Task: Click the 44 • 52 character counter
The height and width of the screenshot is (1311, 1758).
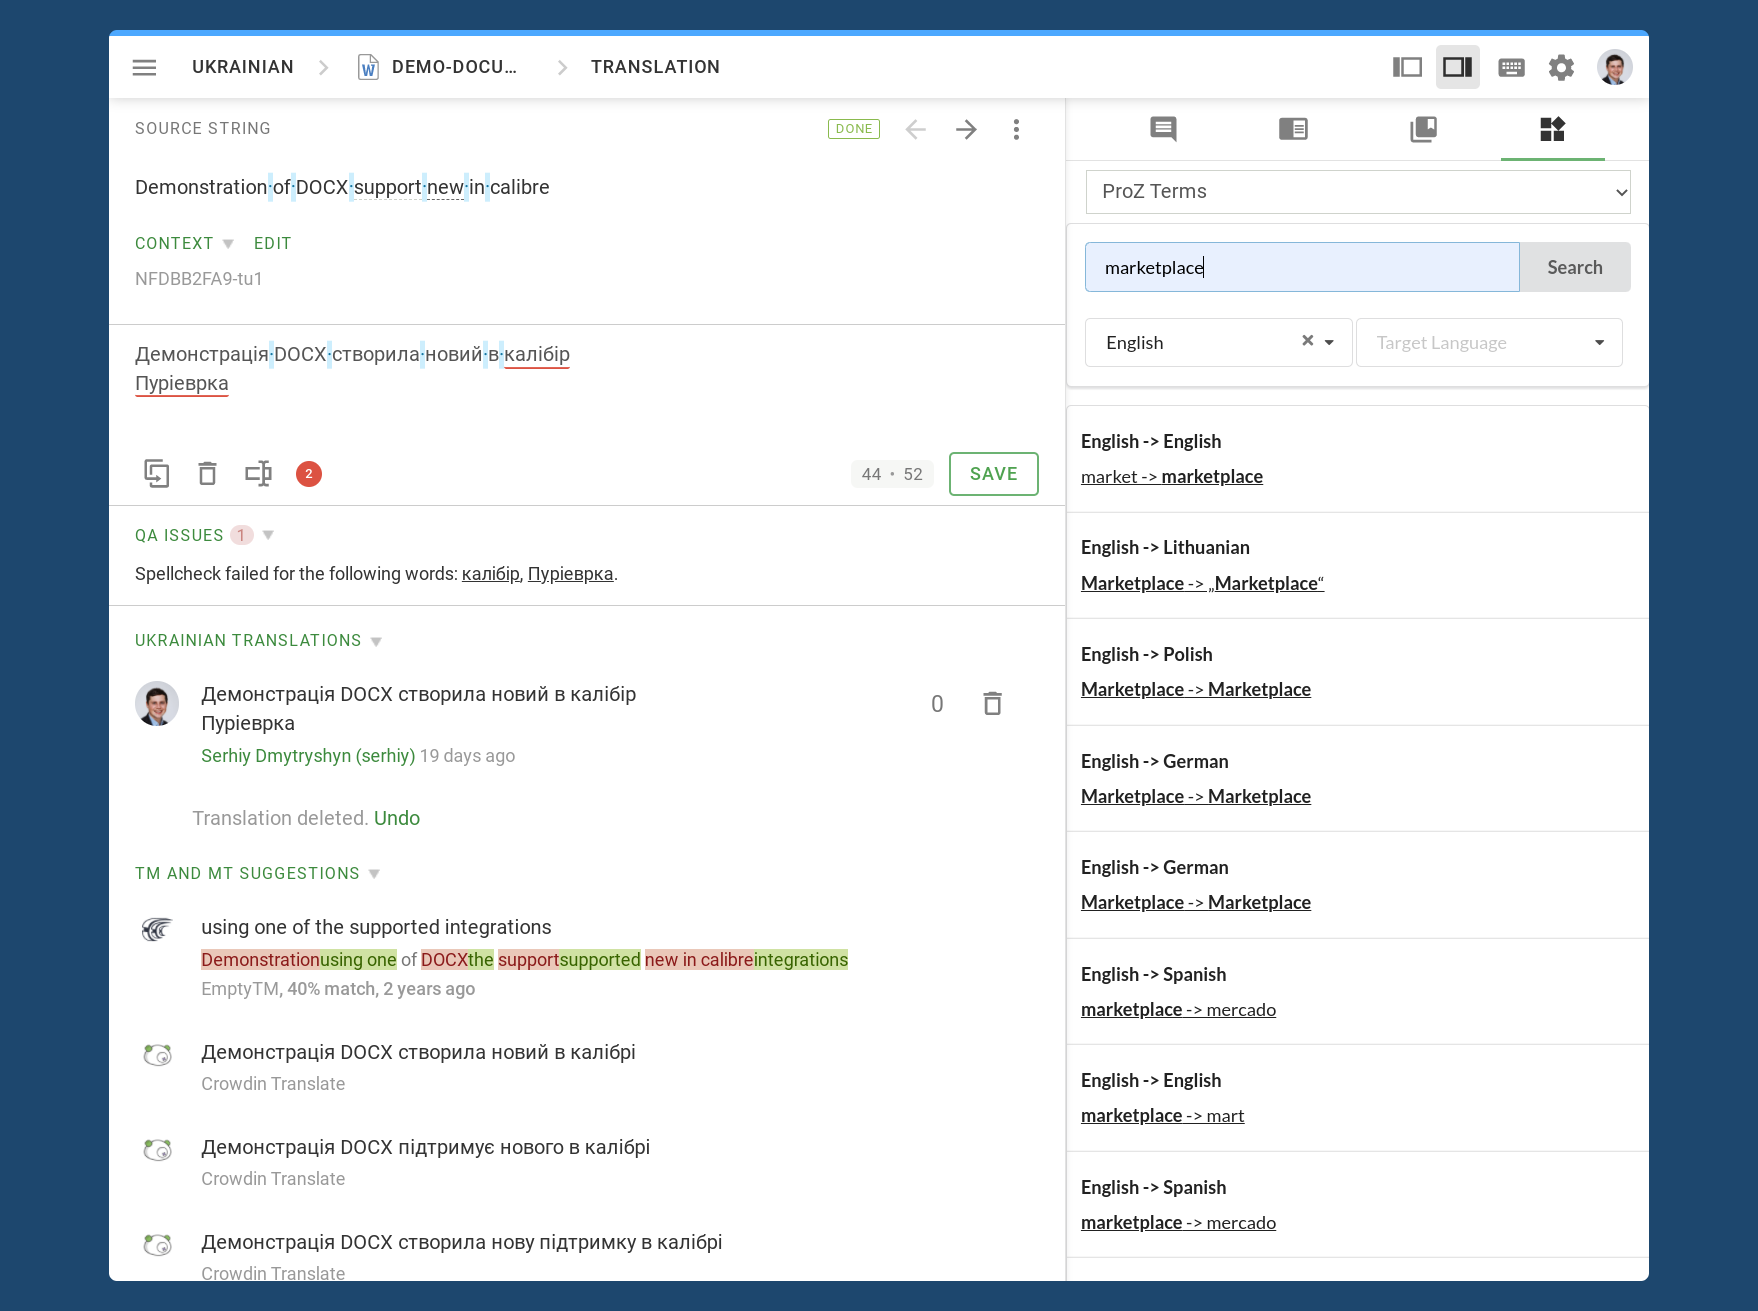Action: tap(892, 474)
